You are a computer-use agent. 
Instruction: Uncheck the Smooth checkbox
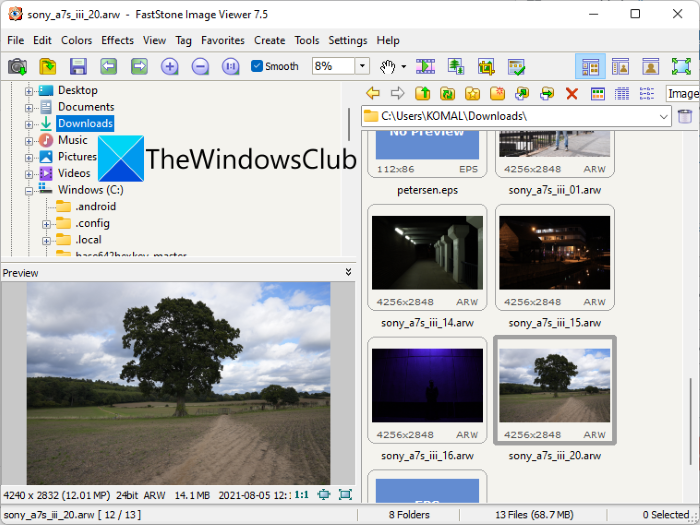257,66
